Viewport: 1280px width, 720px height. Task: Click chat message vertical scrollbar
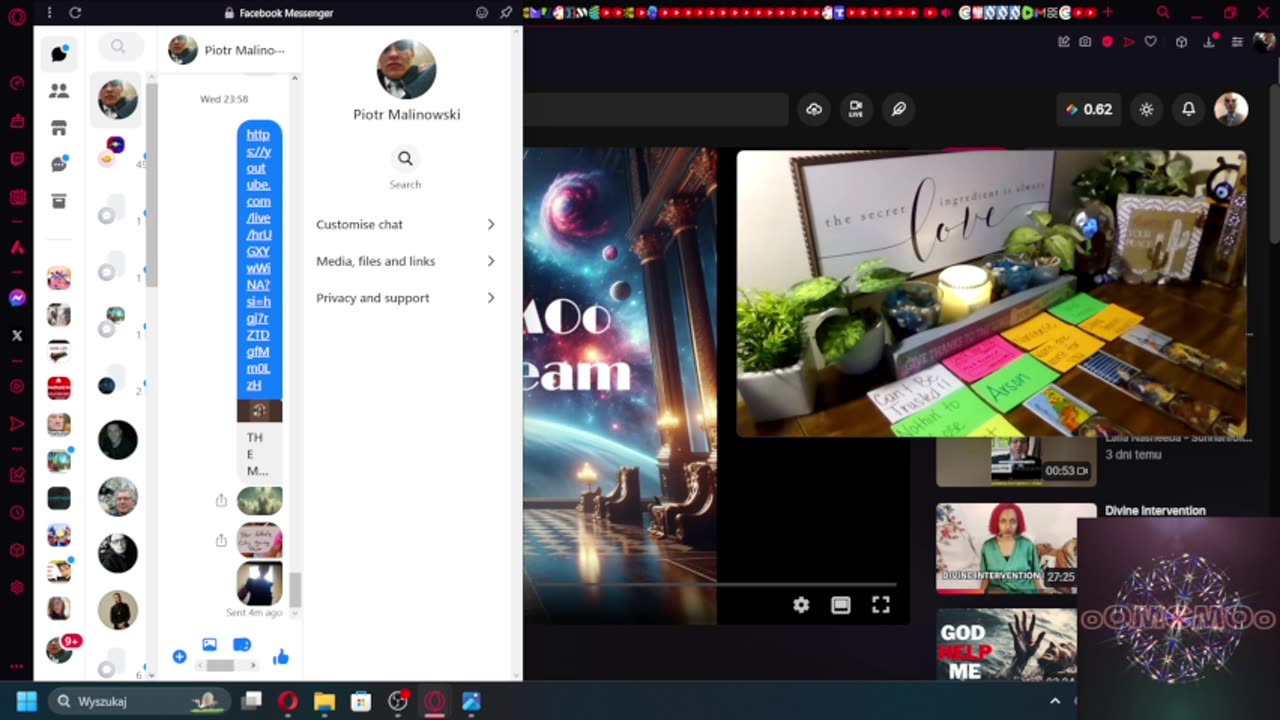point(296,590)
